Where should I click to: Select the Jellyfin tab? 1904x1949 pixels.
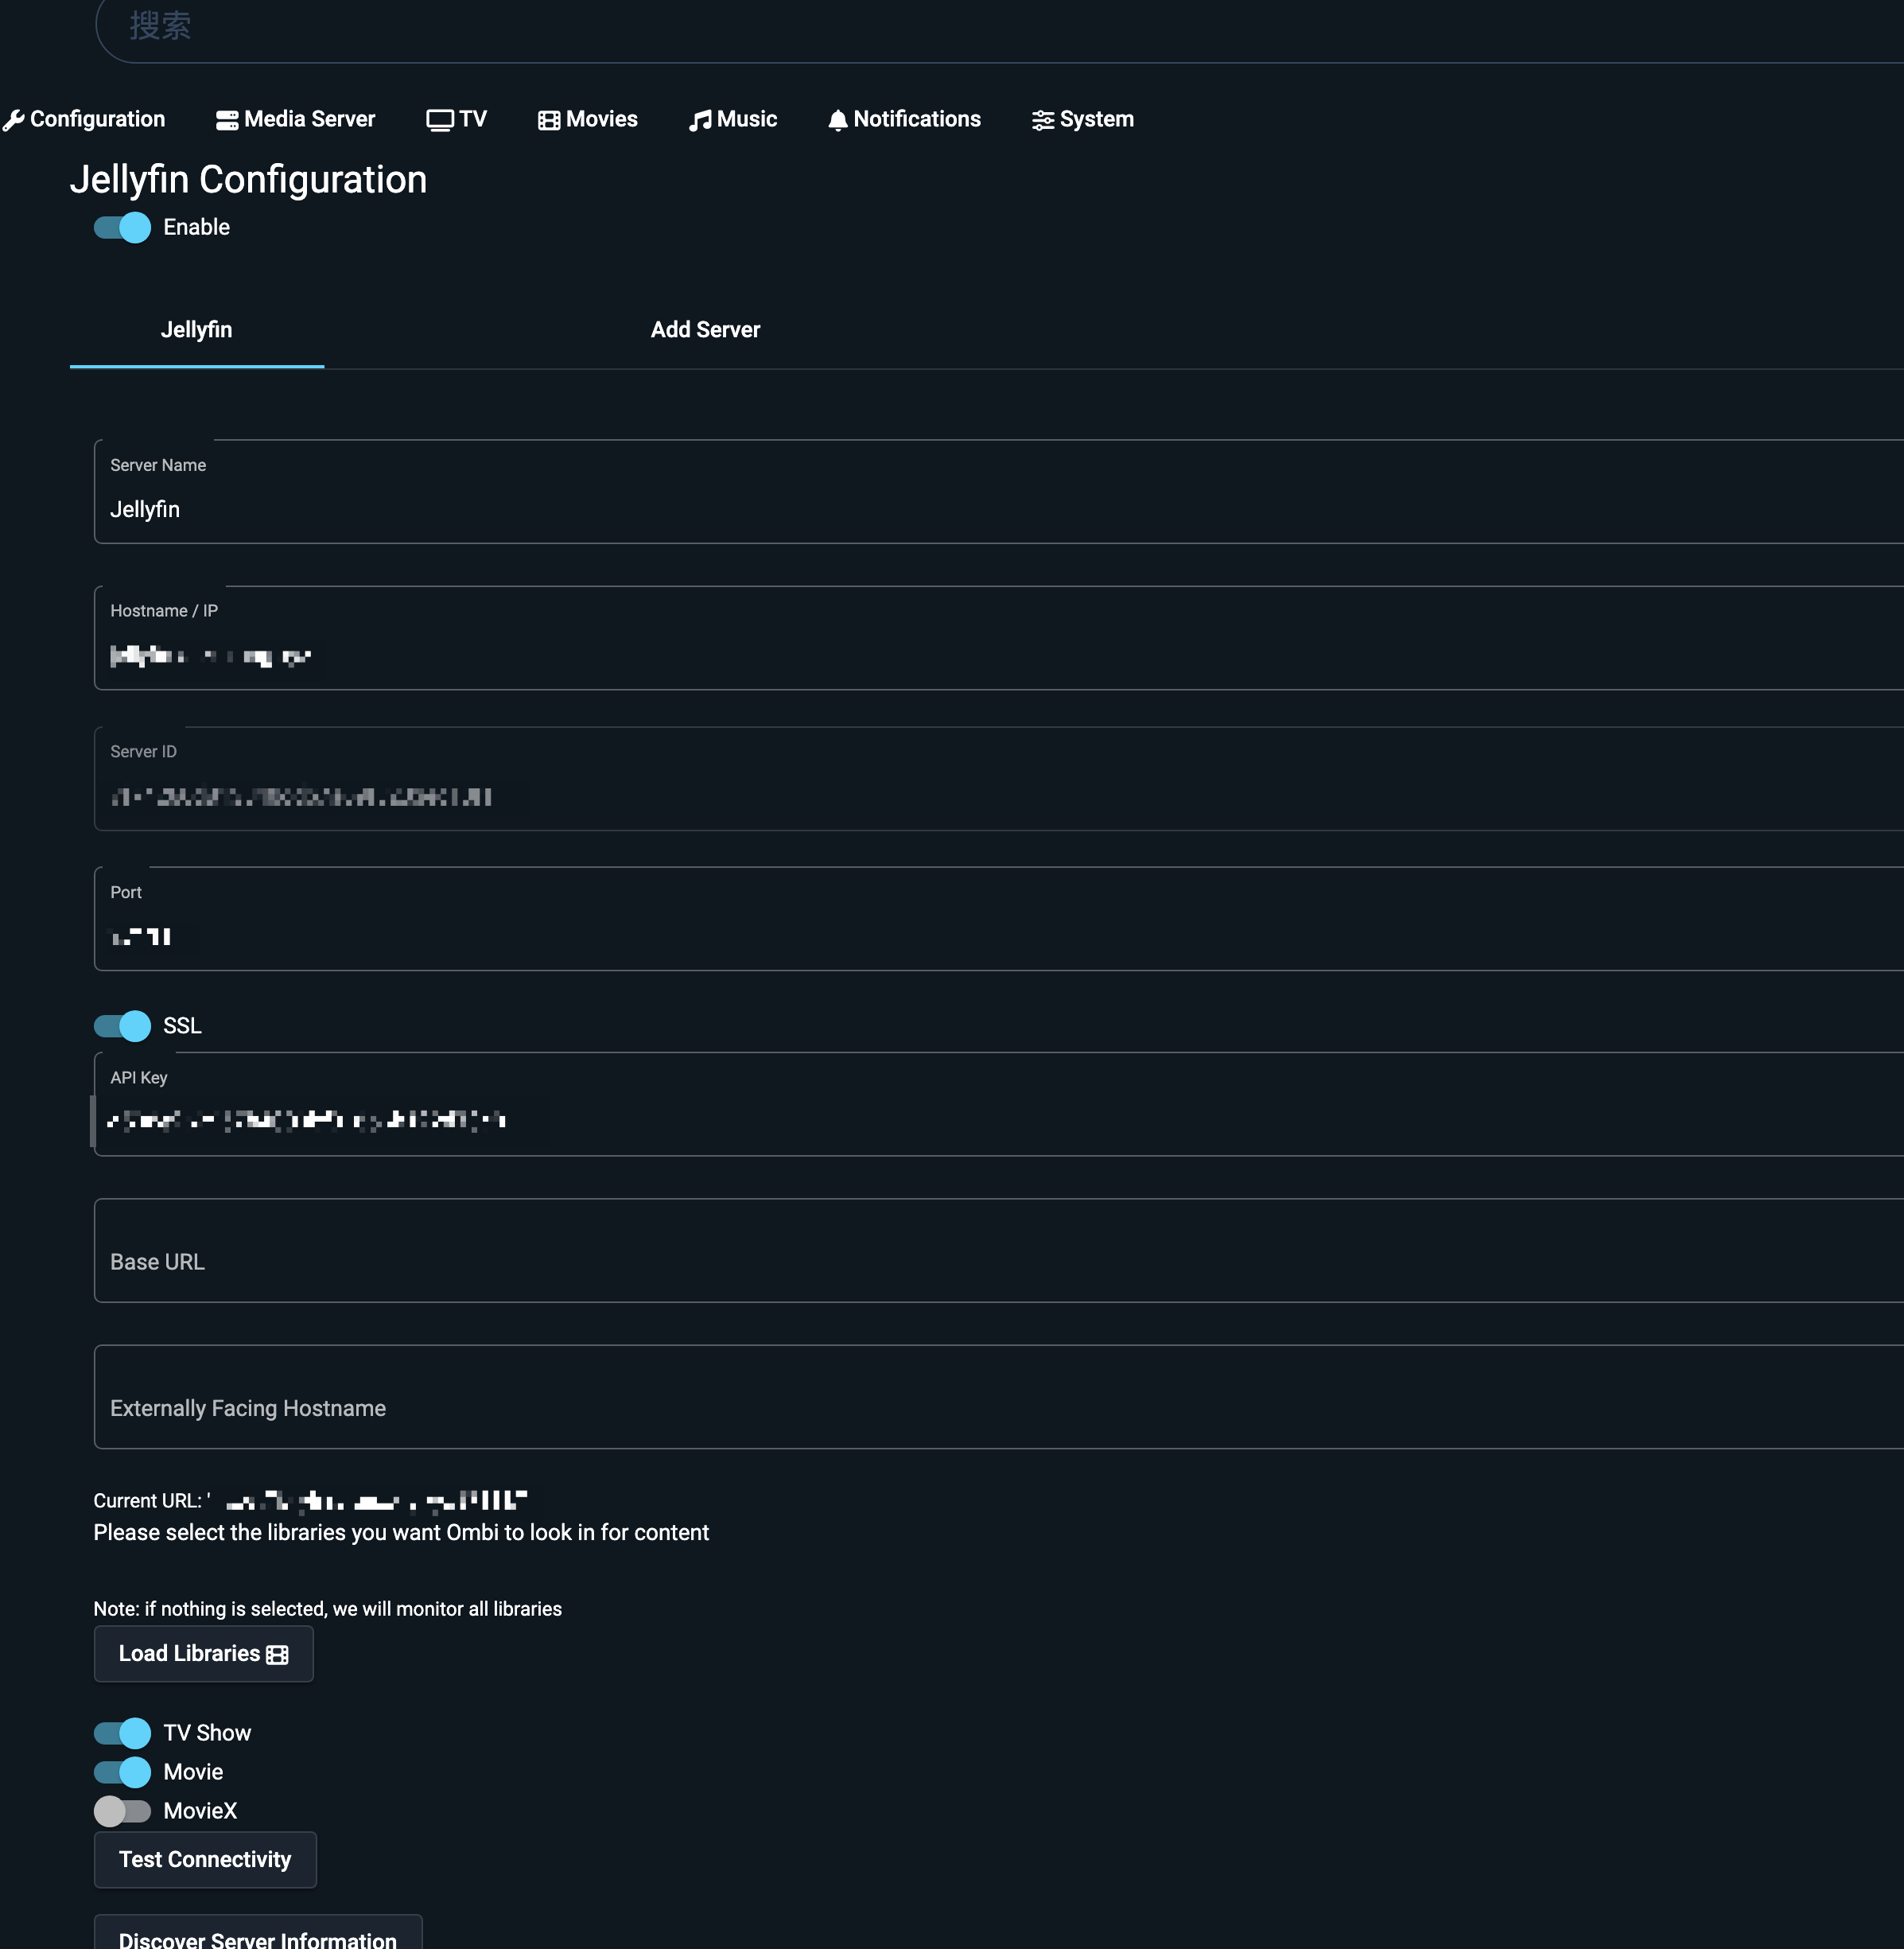click(x=196, y=329)
